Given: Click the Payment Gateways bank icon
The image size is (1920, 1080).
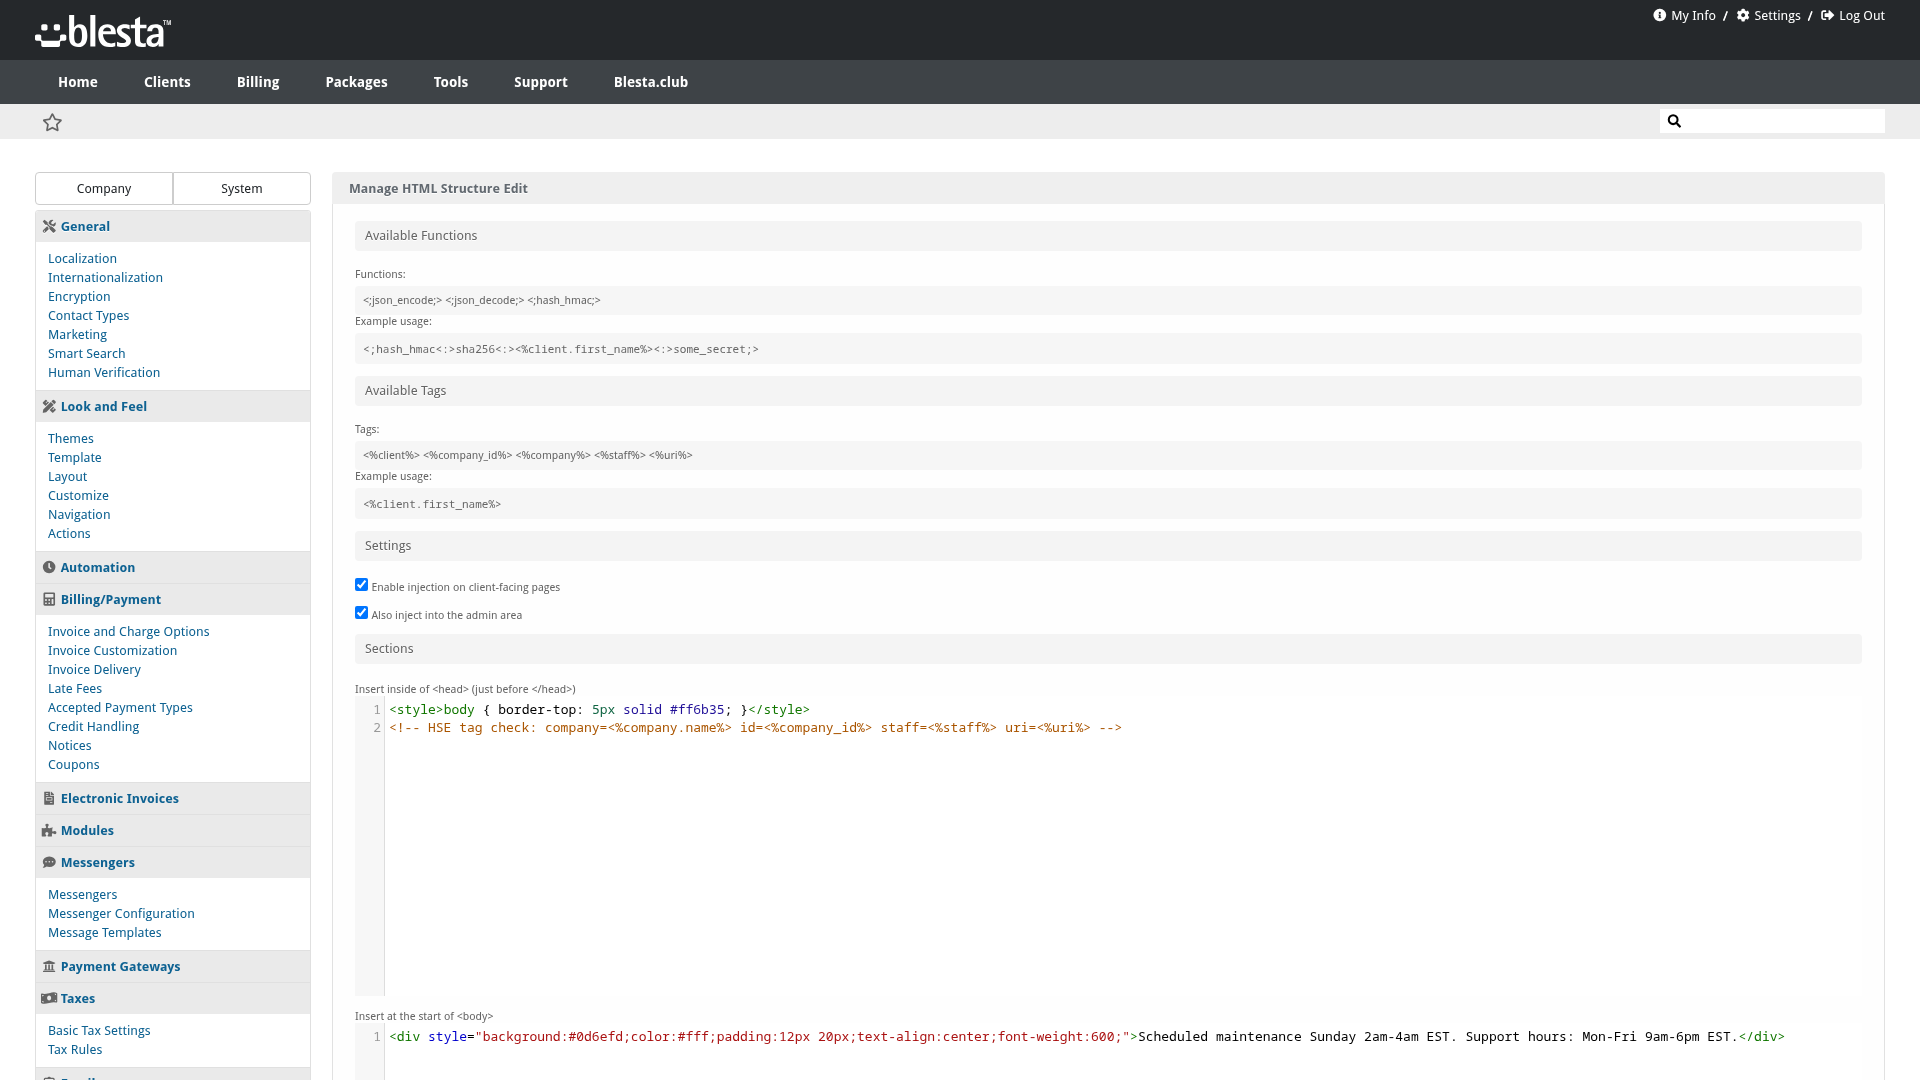Looking at the screenshot, I should [x=49, y=966].
